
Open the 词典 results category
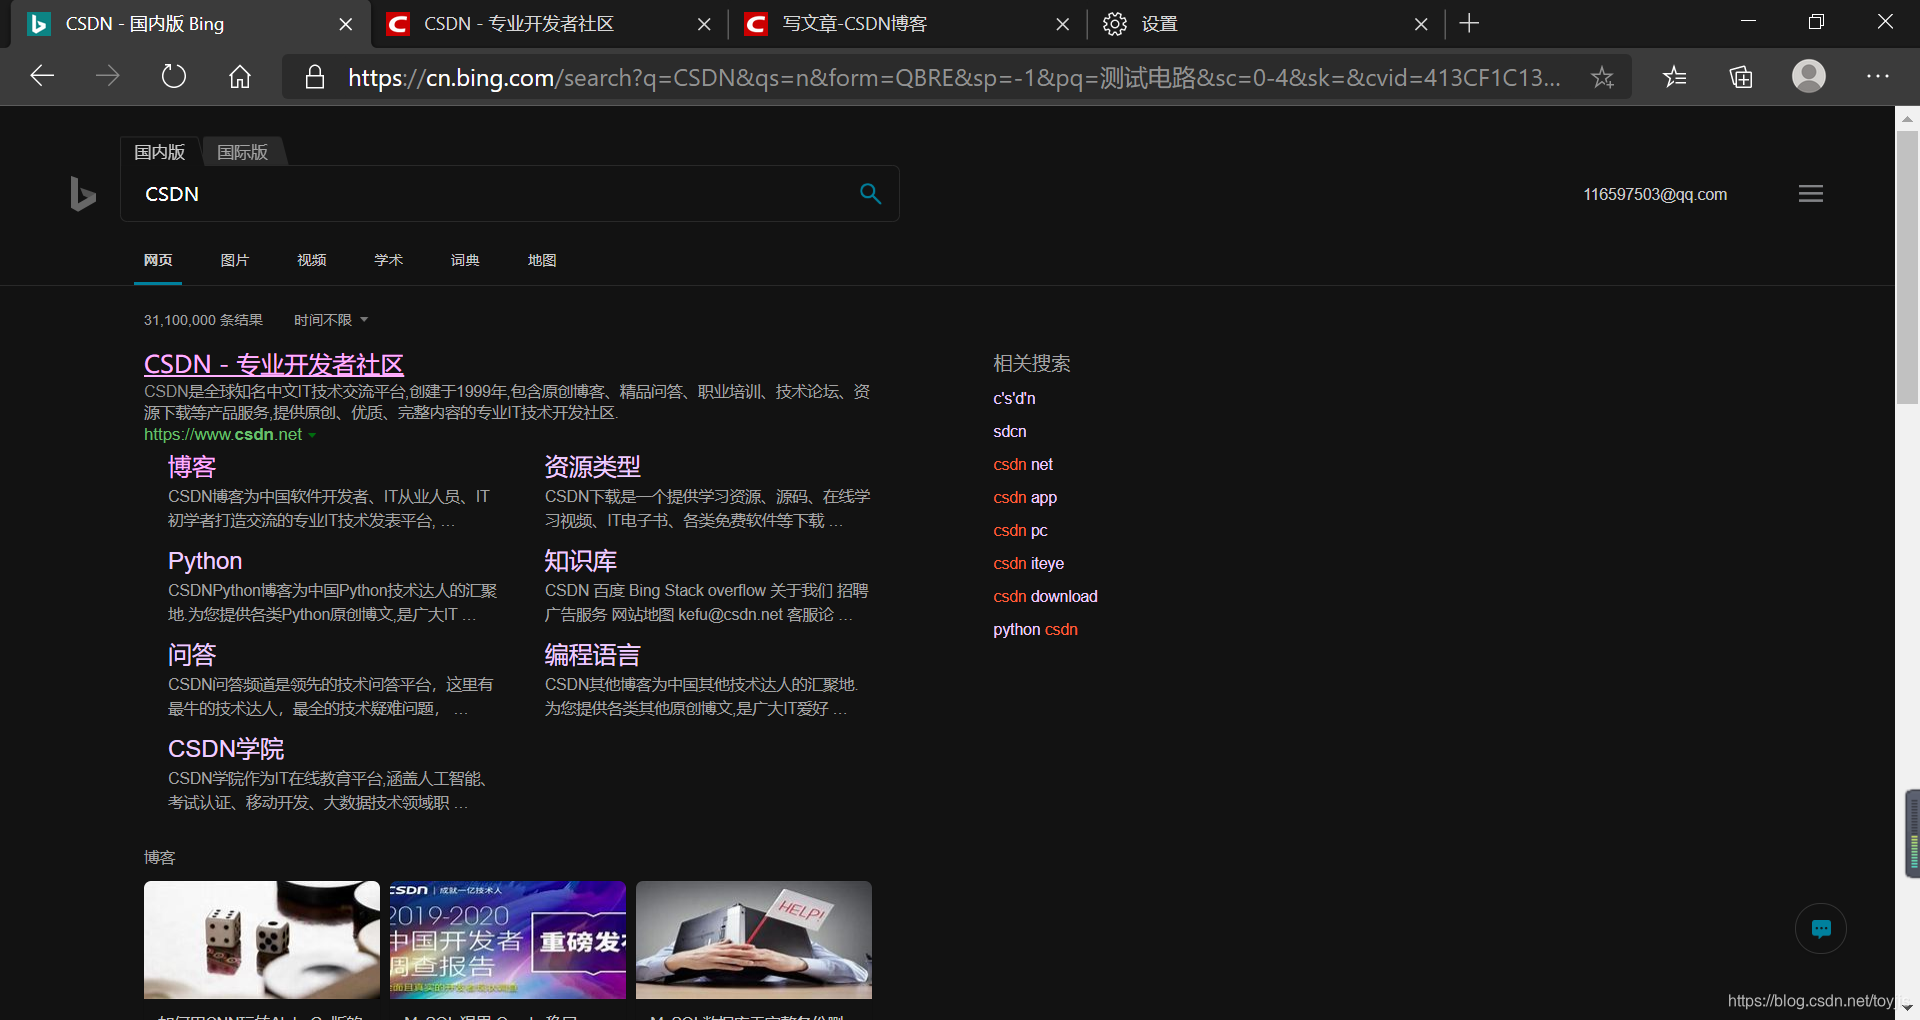465,260
